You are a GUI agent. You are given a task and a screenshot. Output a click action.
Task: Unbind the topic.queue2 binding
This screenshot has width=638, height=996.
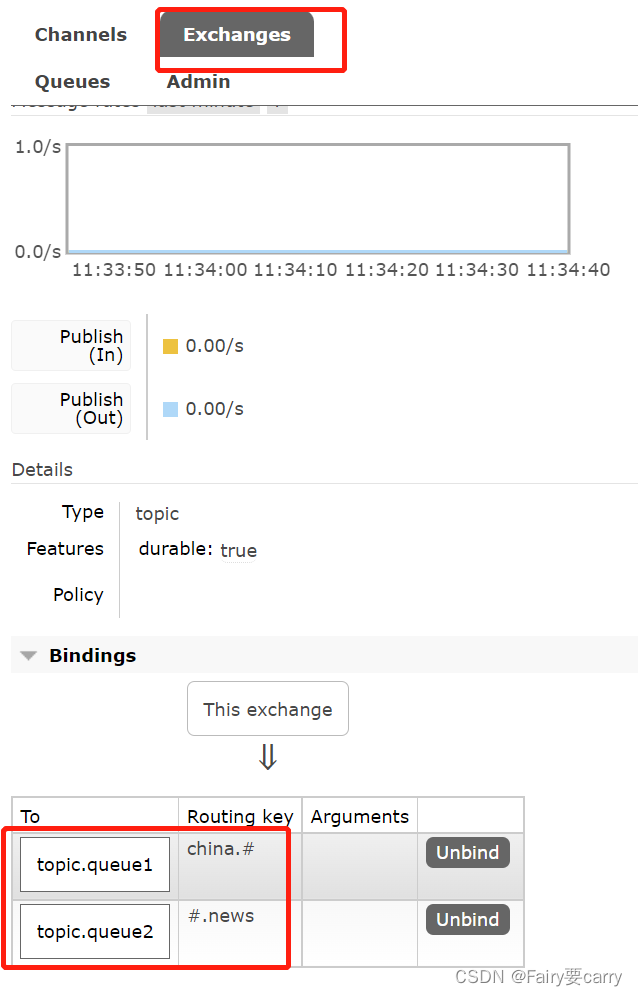point(467,919)
